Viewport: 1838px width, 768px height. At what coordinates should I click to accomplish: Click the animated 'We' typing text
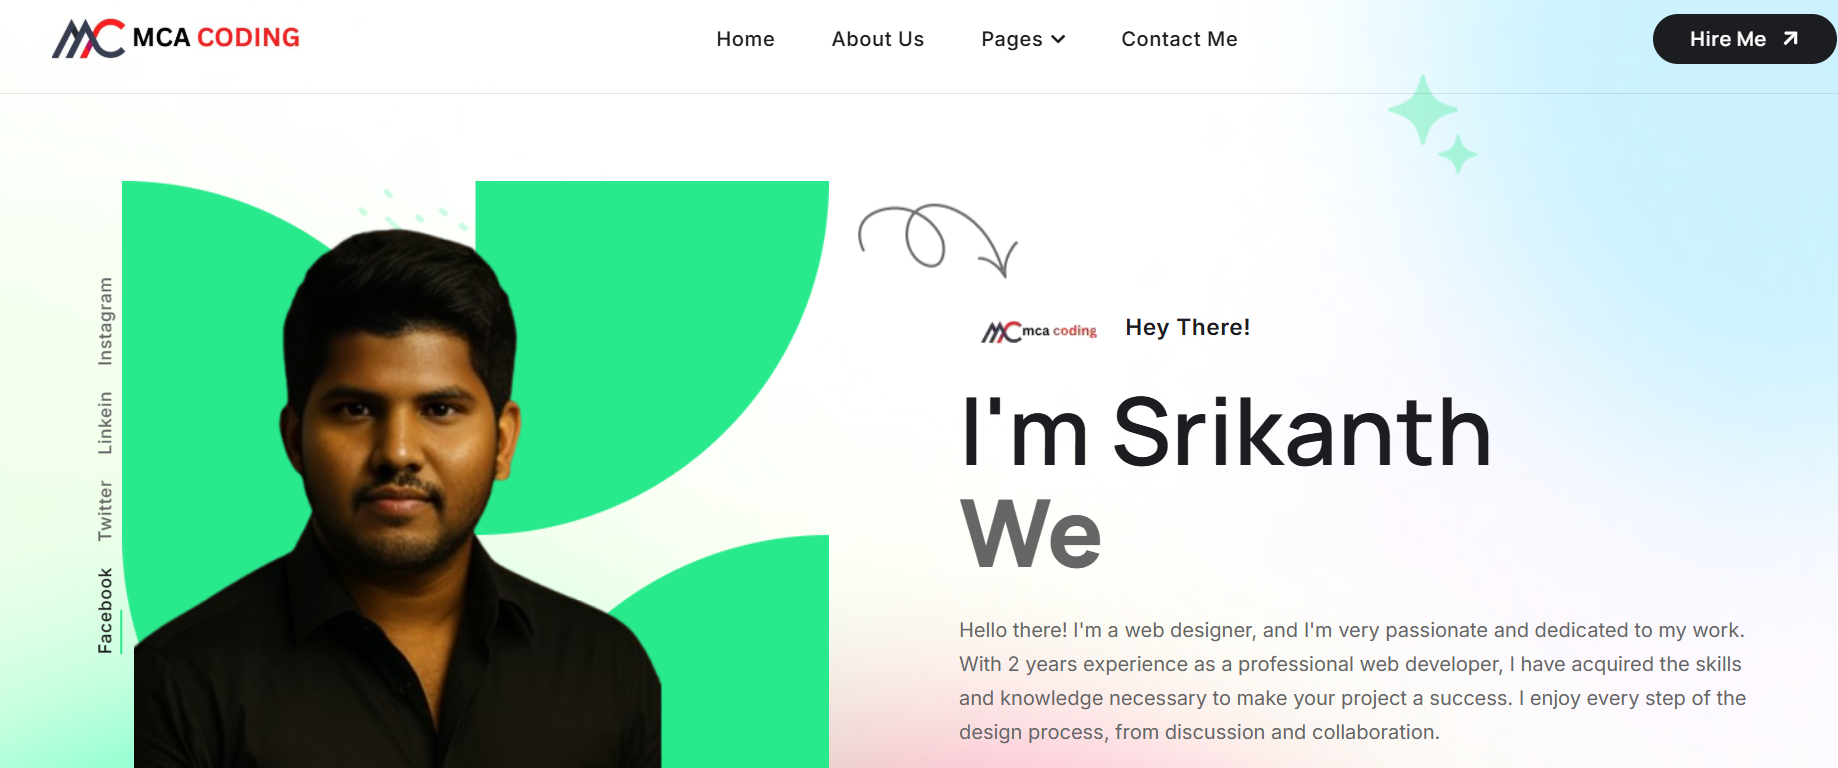pyautogui.click(x=1031, y=534)
